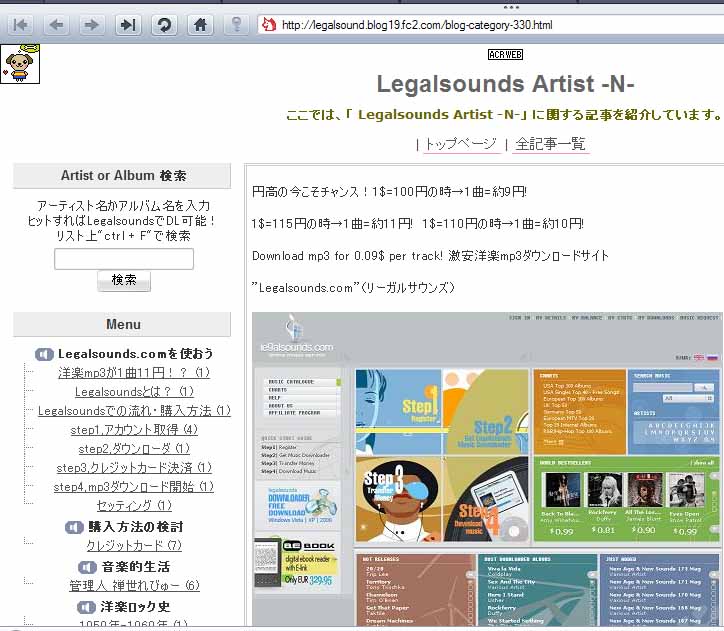Open the step2.ダウンローダ (1) link
Viewport: 724px width, 631px height.
point(134,449)
